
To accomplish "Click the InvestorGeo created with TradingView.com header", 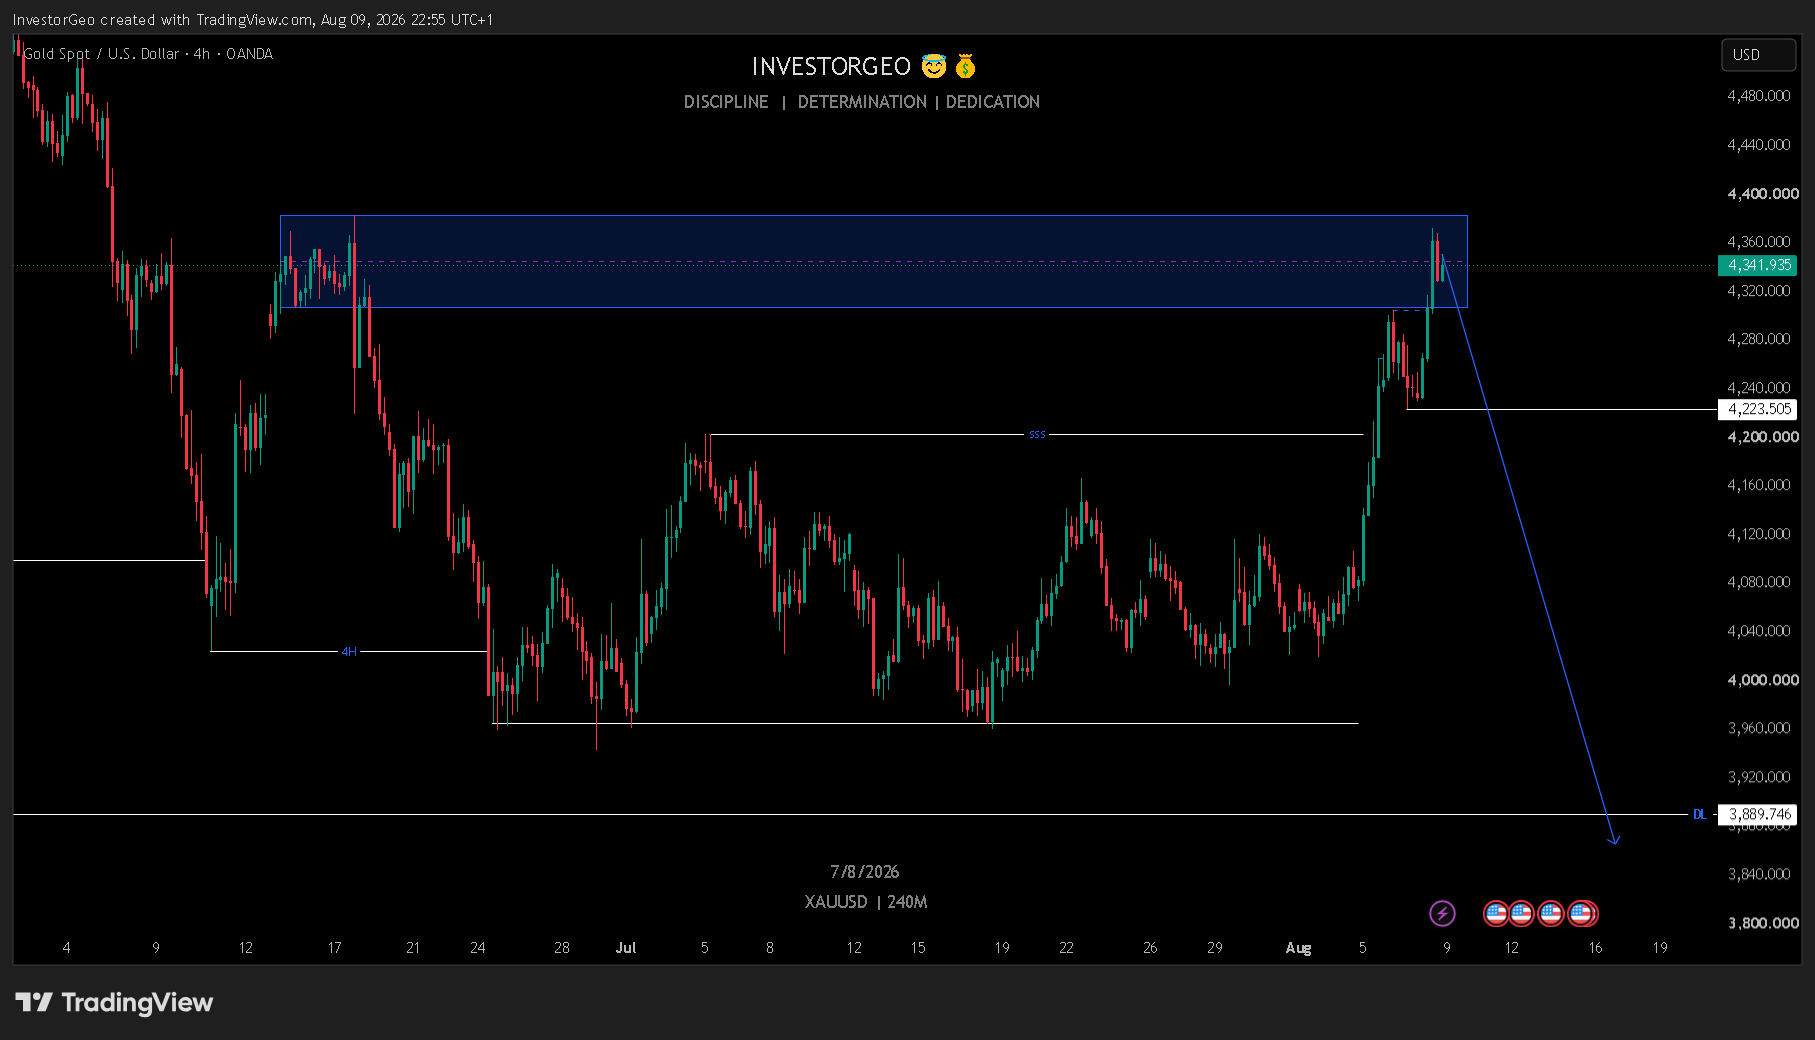I will click(x=253, y=20).
